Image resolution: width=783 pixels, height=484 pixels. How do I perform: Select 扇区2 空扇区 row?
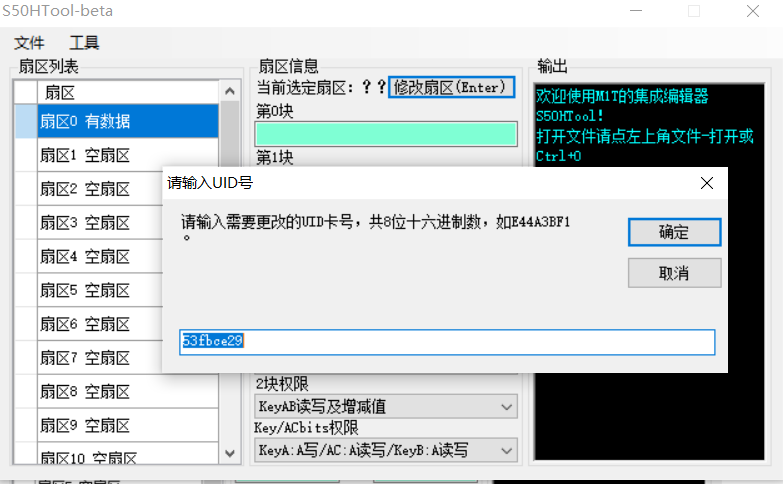pos(100,189)
